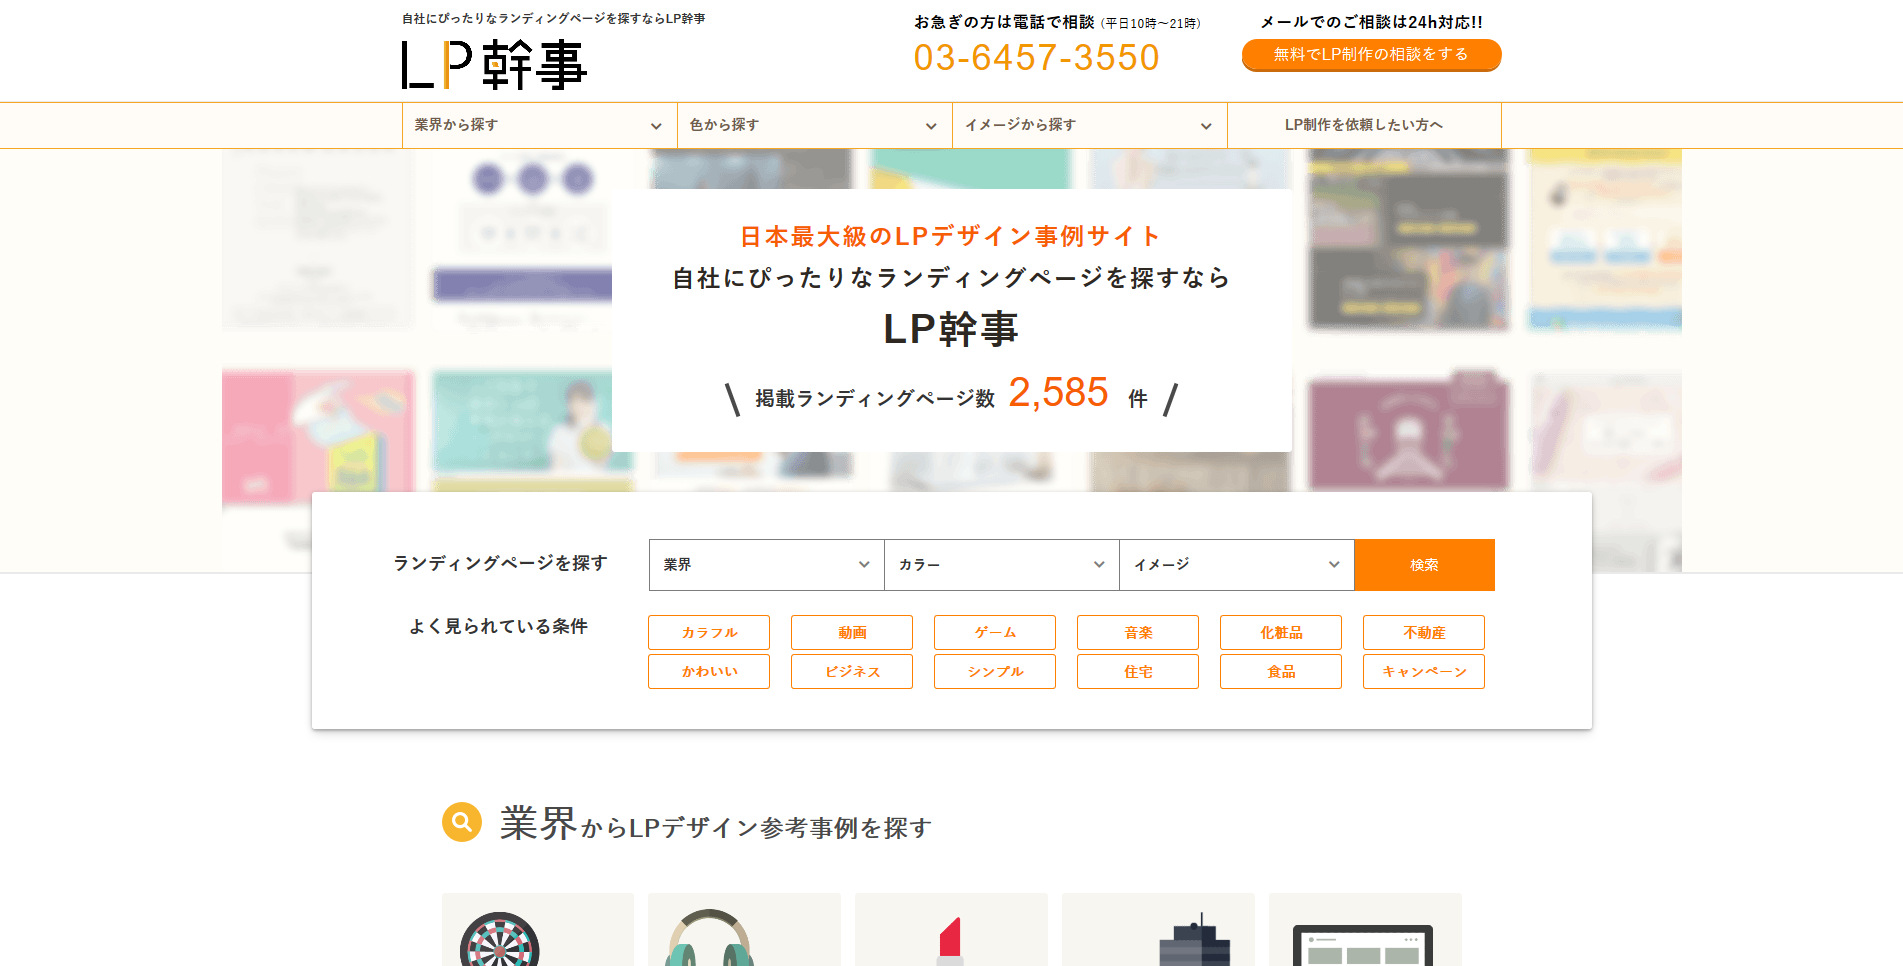Select the ゲーム tag
The width and height of the screenshot is (1903, 966).
pyautogui.click(x=995, y=633)
